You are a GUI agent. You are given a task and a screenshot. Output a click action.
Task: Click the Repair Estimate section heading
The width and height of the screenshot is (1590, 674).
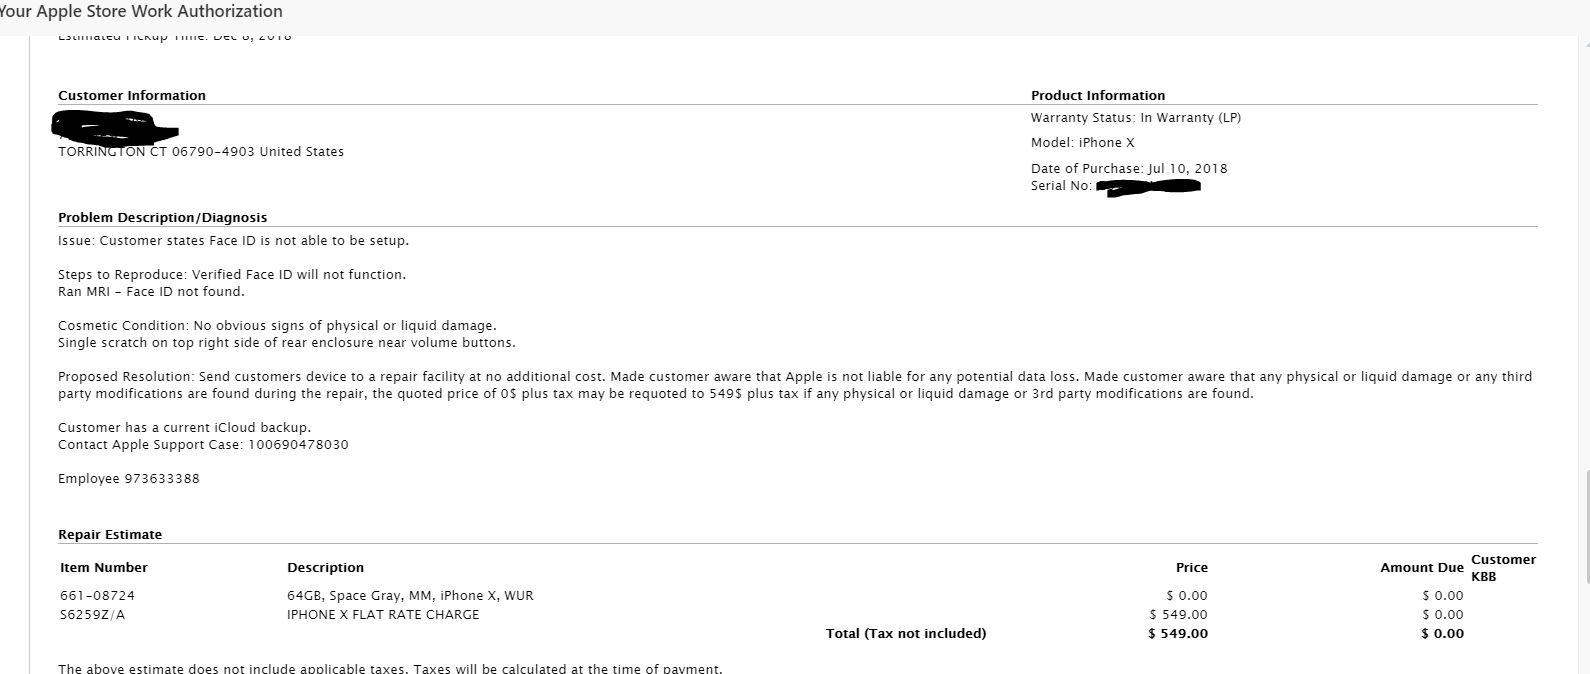pyautogui.click(x=110, y=535)
